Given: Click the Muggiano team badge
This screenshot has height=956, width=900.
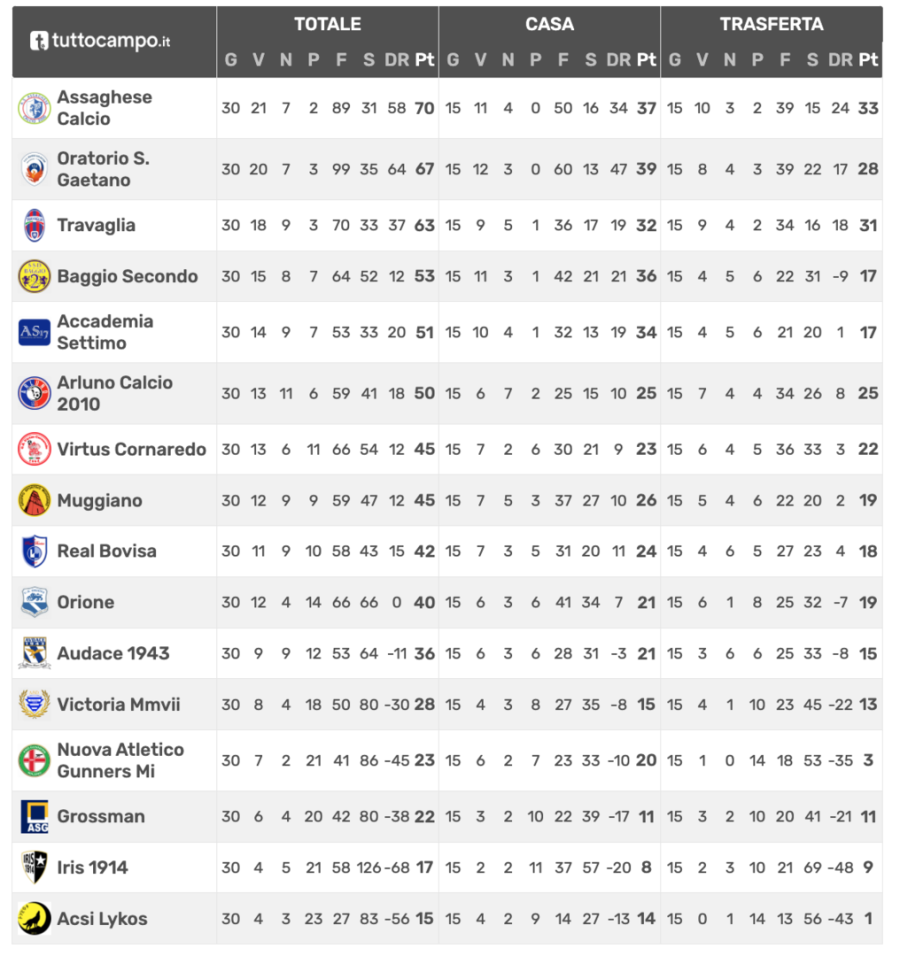Looking at the screenshot, I should [34, 501].
